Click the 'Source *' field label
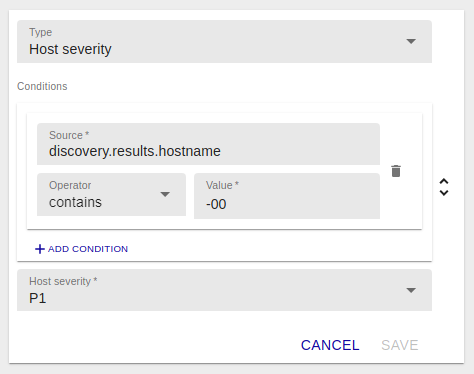 pos(69,135)
